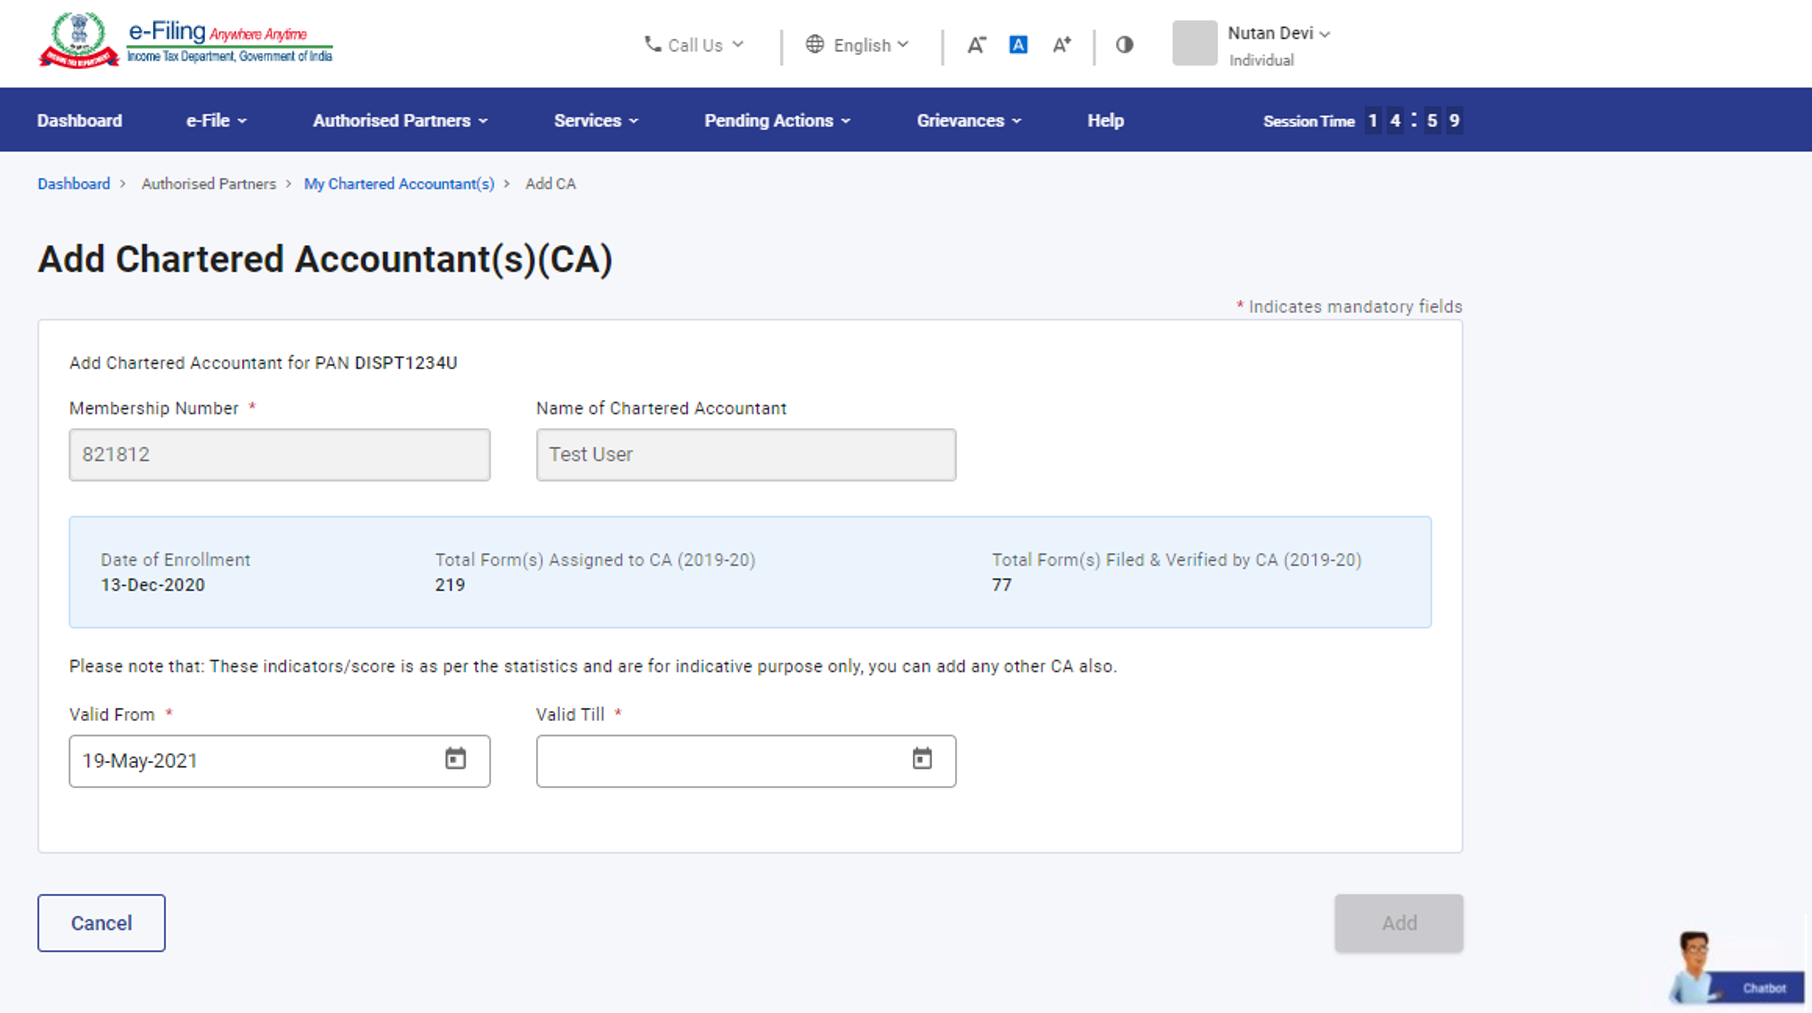Increase font size with A+ icon
1812x1013 pixels.
tap(1061, 45)
